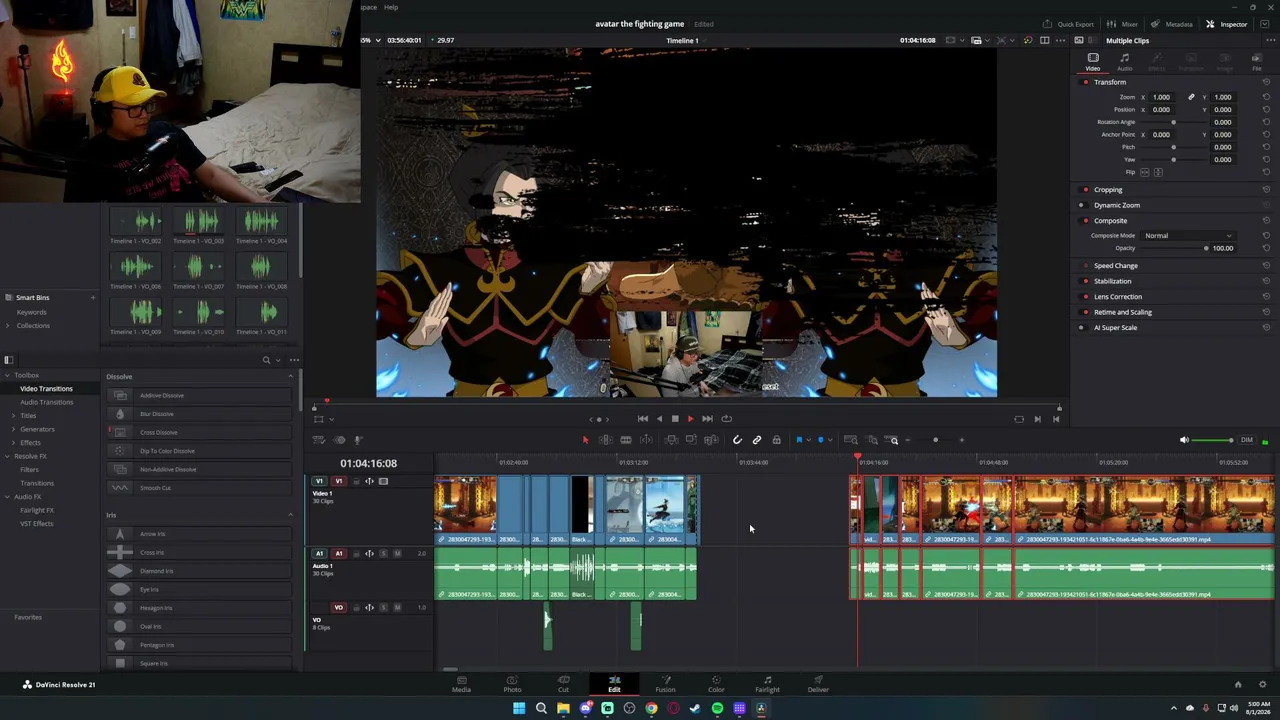Adjust the Opacity slider
This screenshot has height=720, width=1280.
[1174, 248]
